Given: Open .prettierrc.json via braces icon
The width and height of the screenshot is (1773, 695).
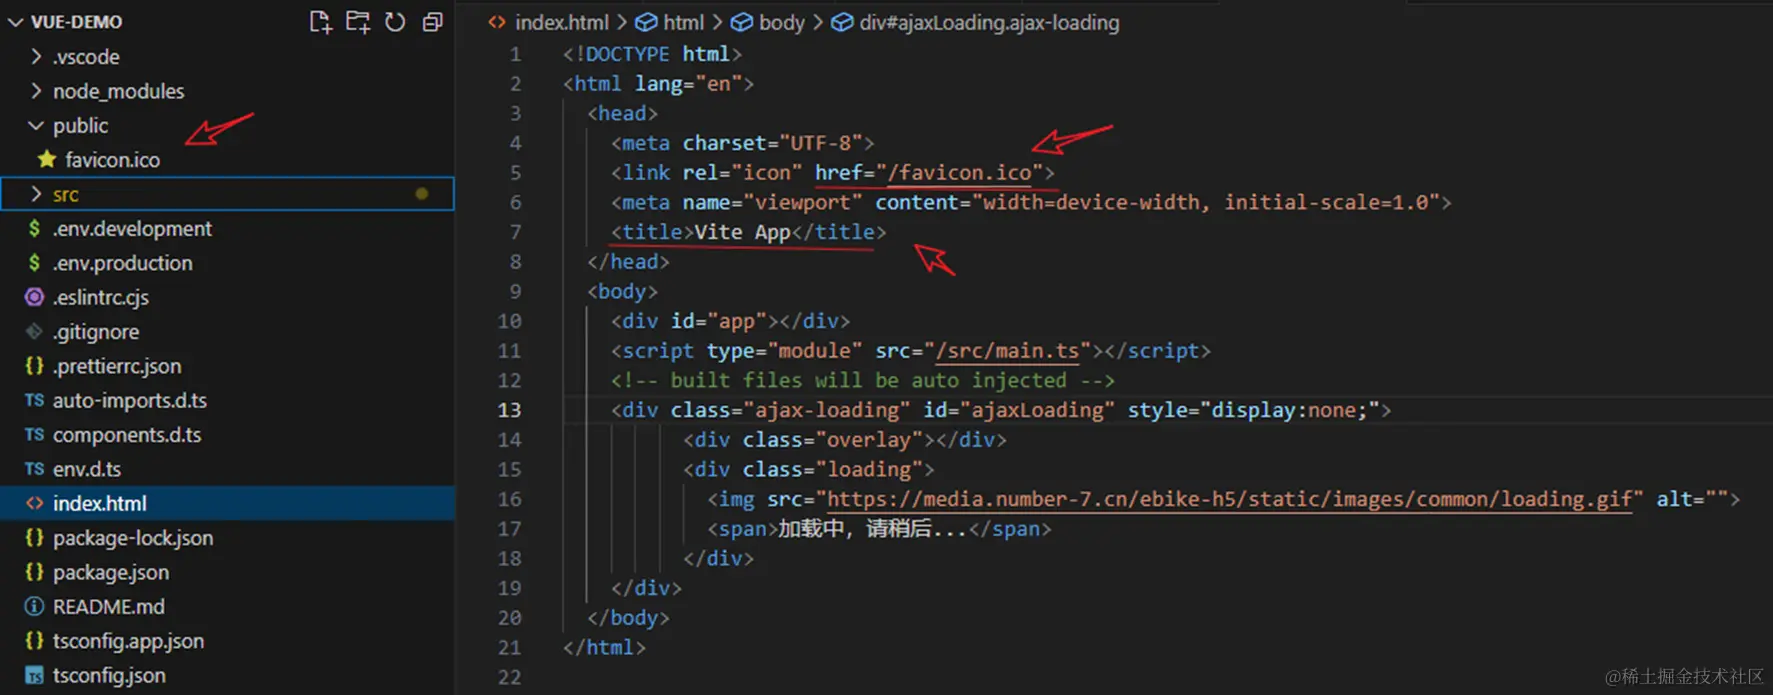Looking at the screenshot, I should (34, 366).
